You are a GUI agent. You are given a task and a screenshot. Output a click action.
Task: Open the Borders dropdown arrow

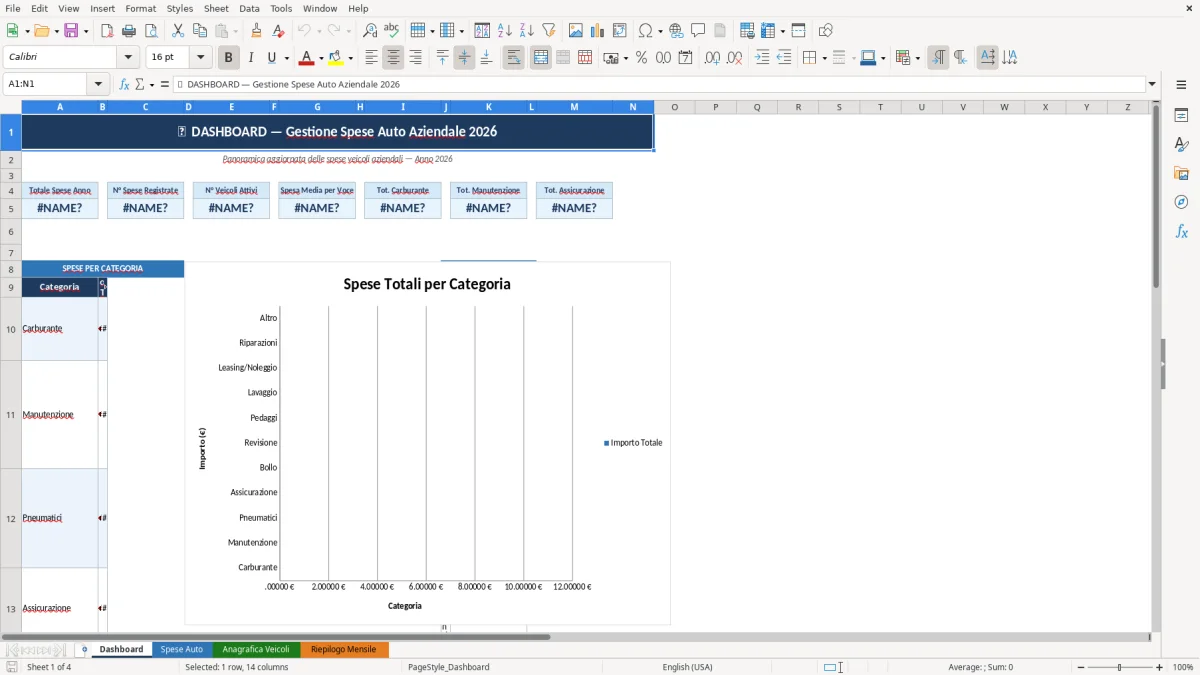click(824, 58)
